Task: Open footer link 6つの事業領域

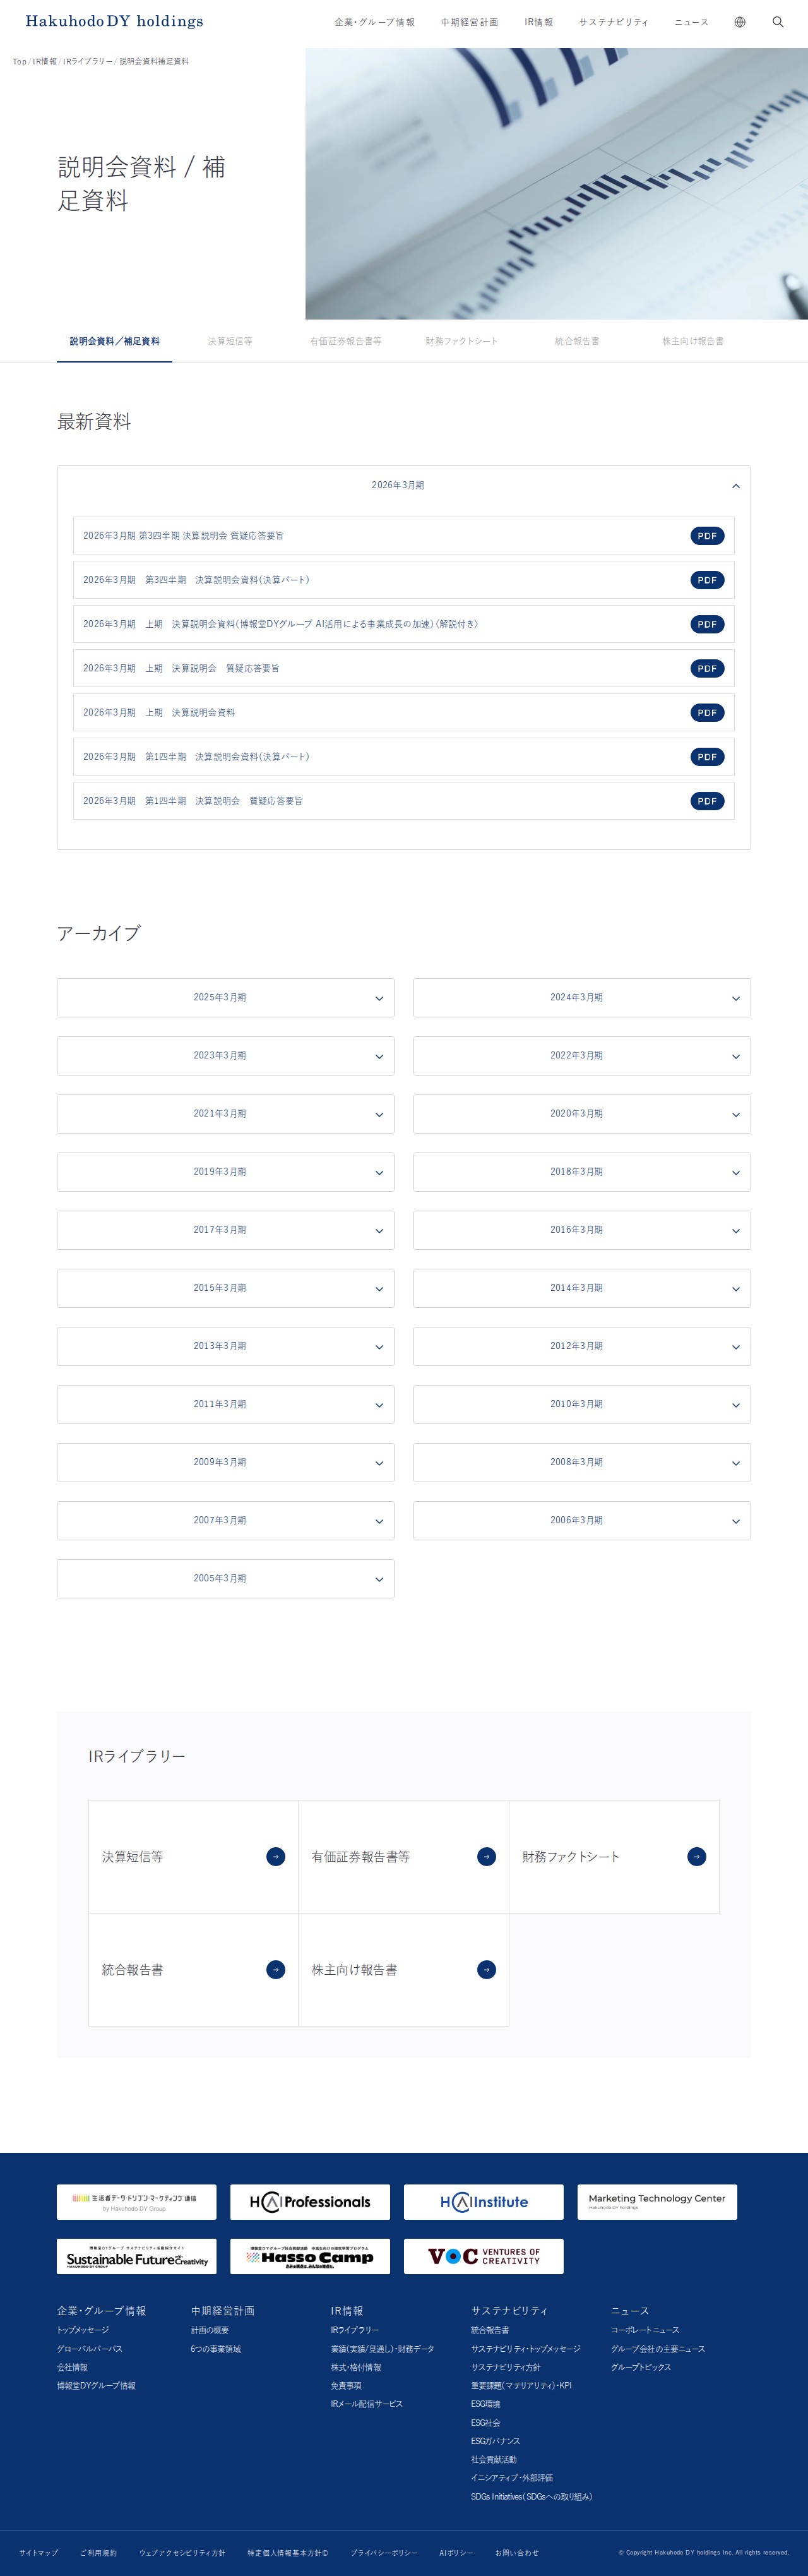Action: coord(216,2350)
